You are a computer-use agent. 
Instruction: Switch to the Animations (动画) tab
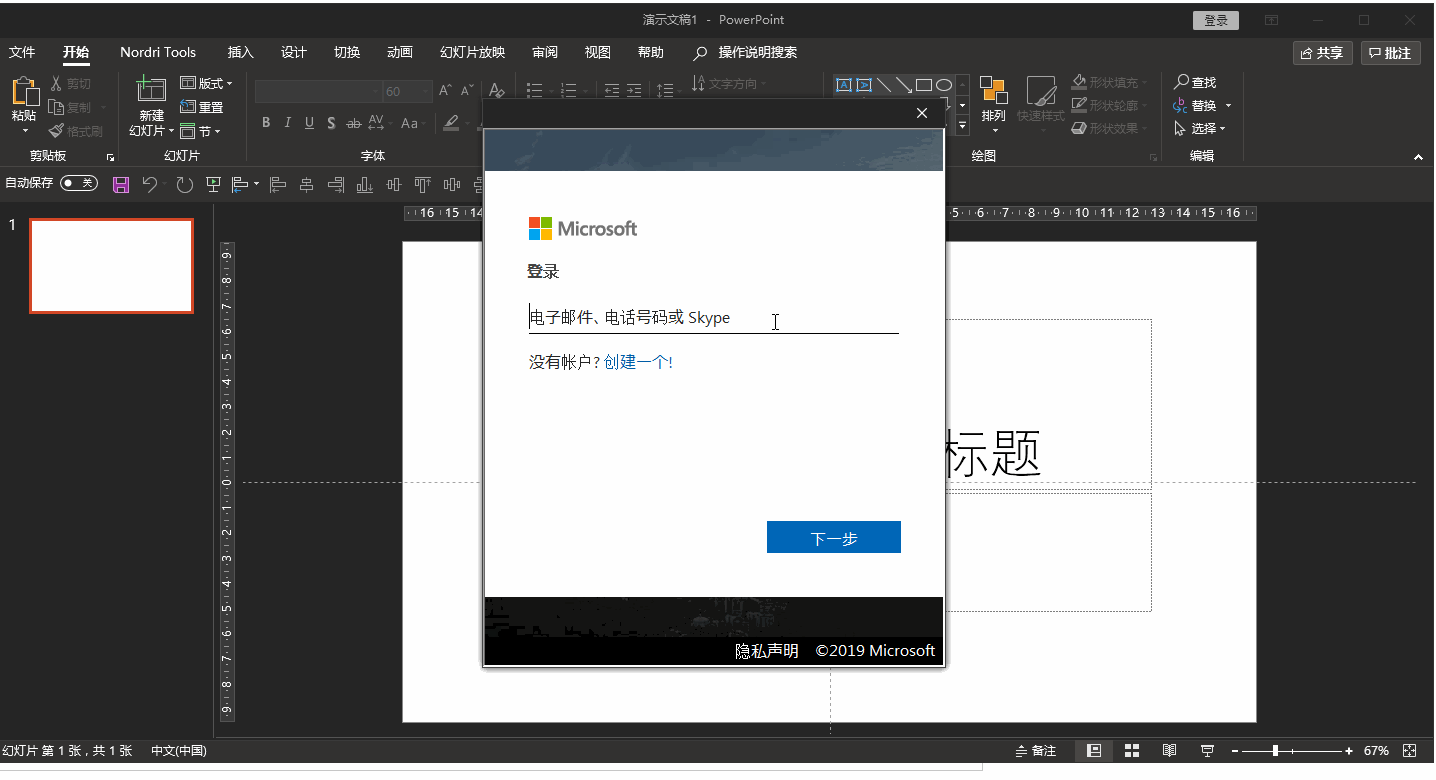400,52
